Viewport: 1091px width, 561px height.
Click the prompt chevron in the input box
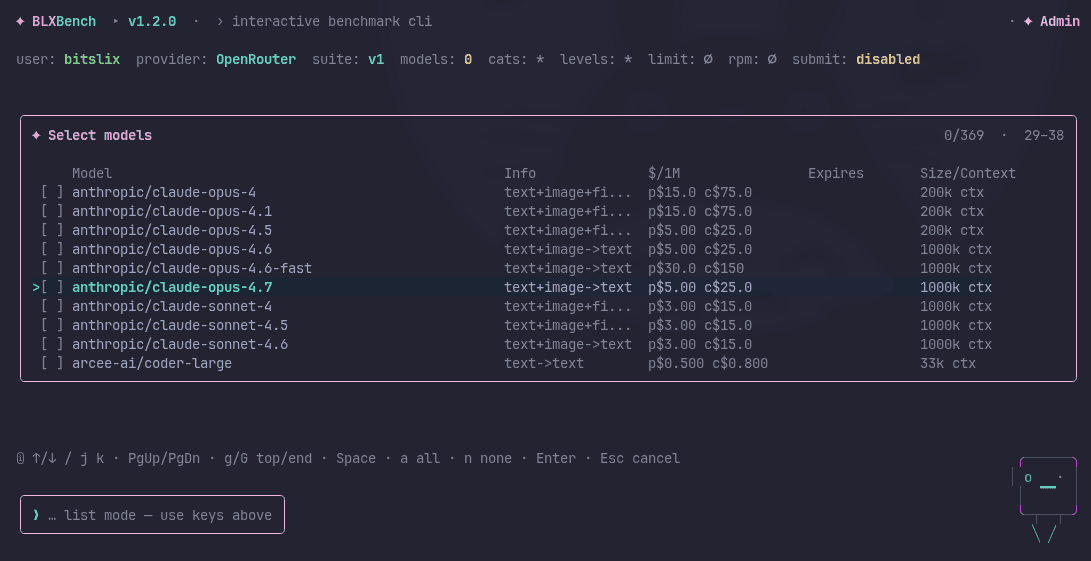pyautogui.click(x=36, y=515)
